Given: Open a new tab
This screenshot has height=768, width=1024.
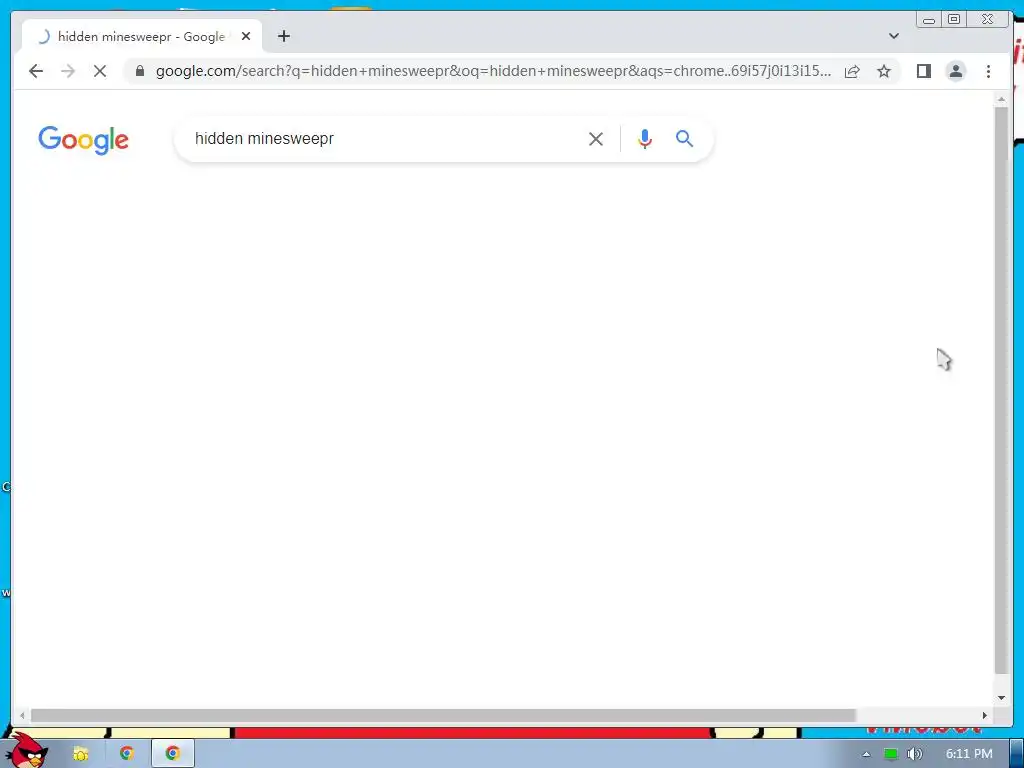Looking at the screenshot, I should 283,37.
